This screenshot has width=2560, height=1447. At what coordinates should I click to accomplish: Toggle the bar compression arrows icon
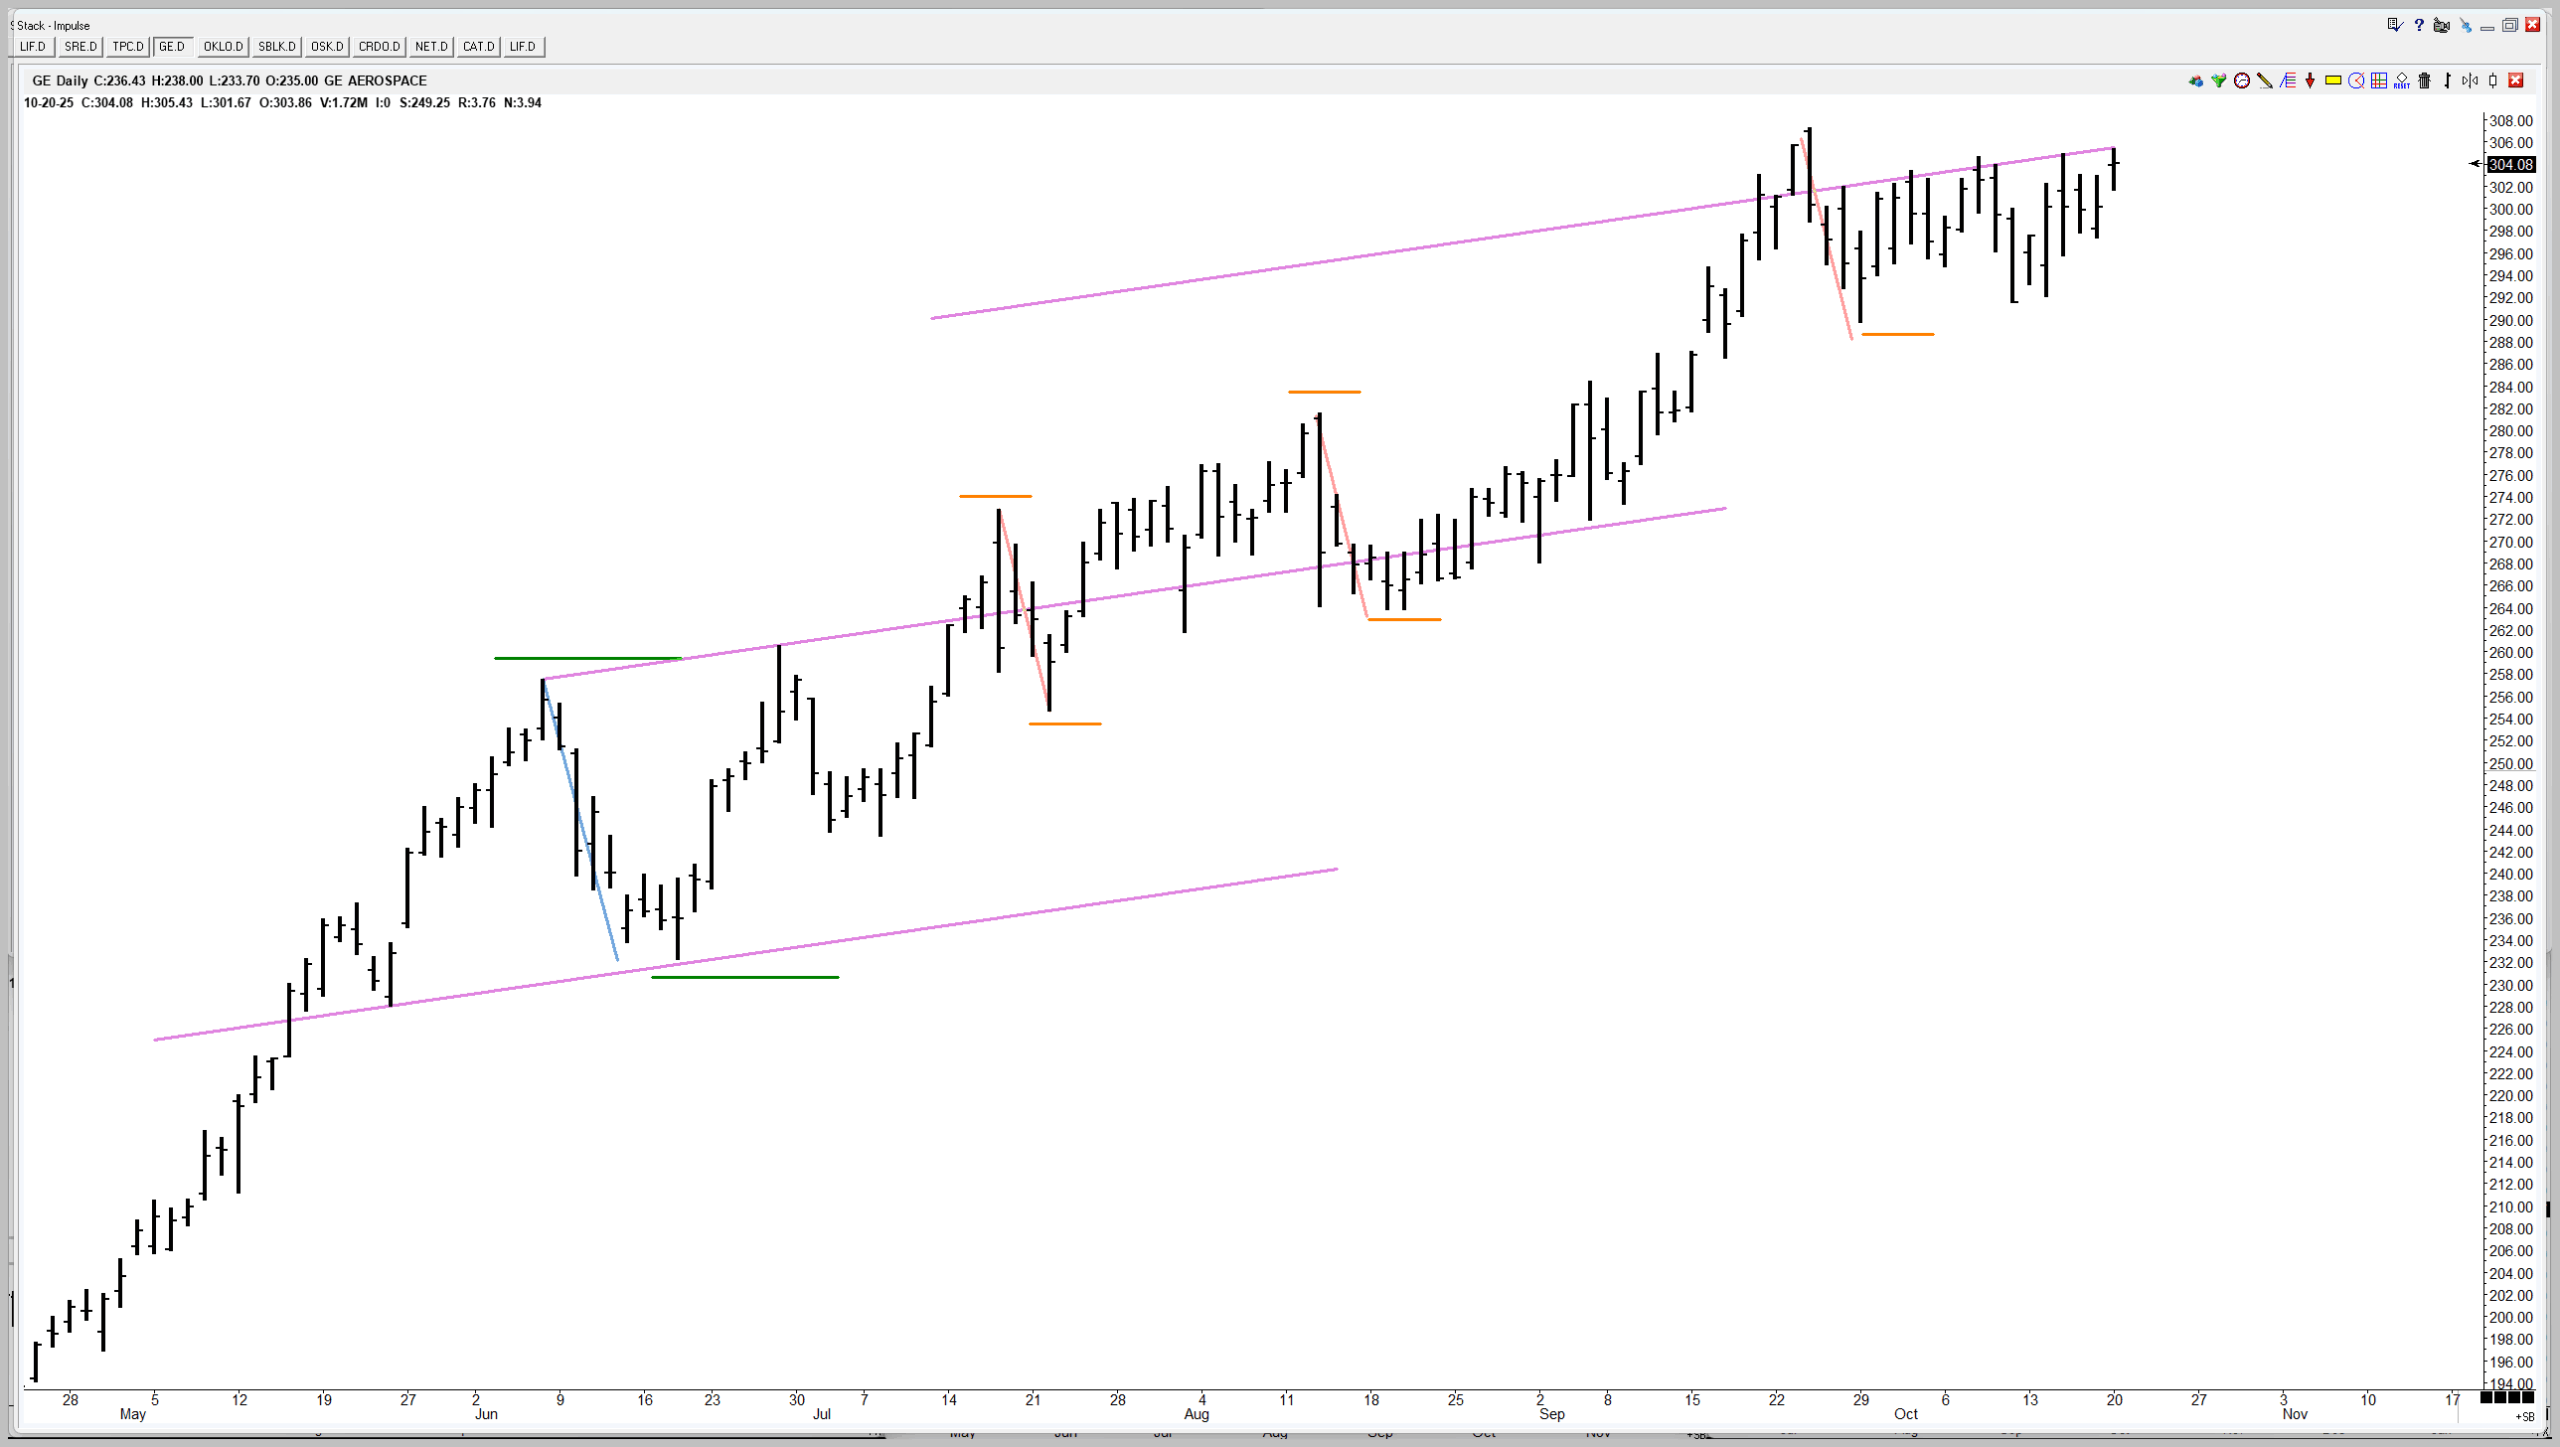[x=2470, y=81]
